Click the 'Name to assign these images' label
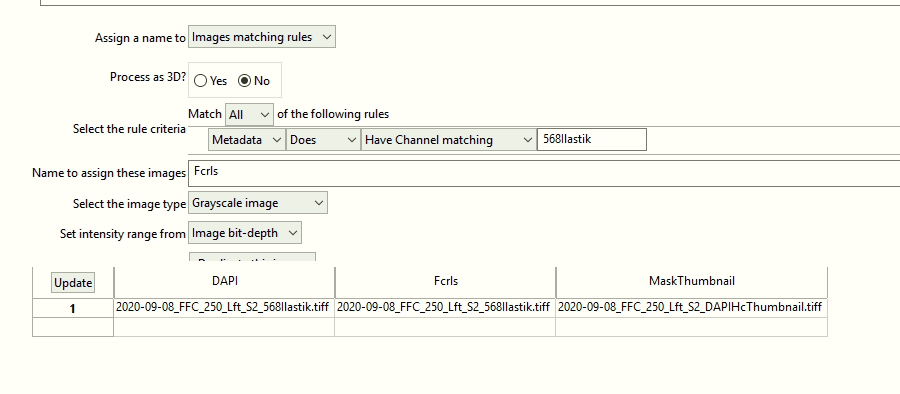Screen dimensions: 900x394 [109, 173]
